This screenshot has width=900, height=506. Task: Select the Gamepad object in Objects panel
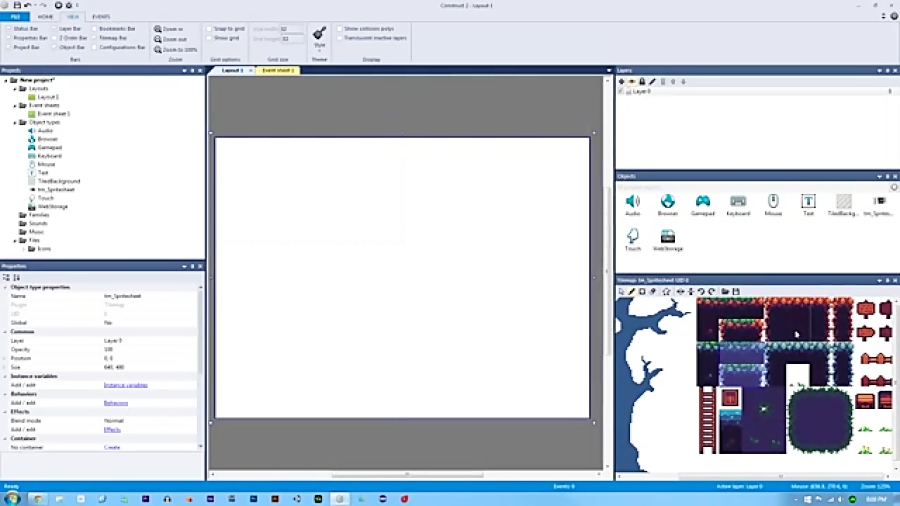tap(703, 204)
